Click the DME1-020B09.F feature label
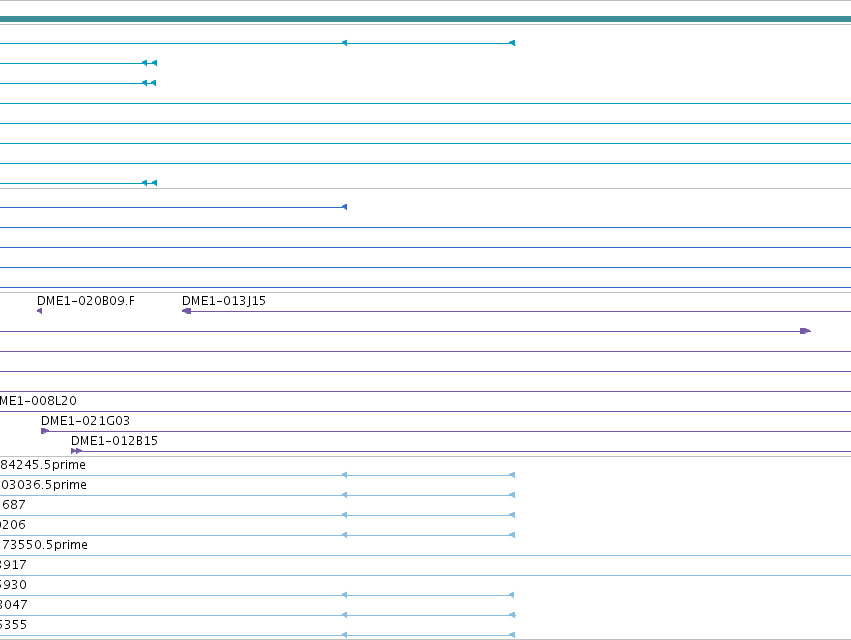 click(86, 301)
